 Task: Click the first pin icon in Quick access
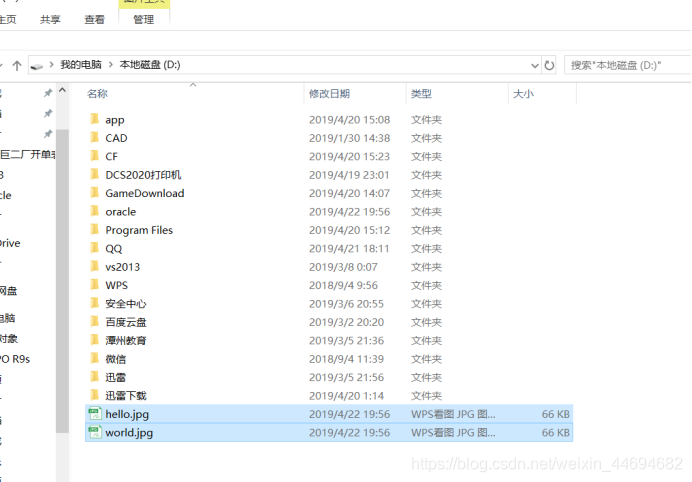(x=48, y=93)
